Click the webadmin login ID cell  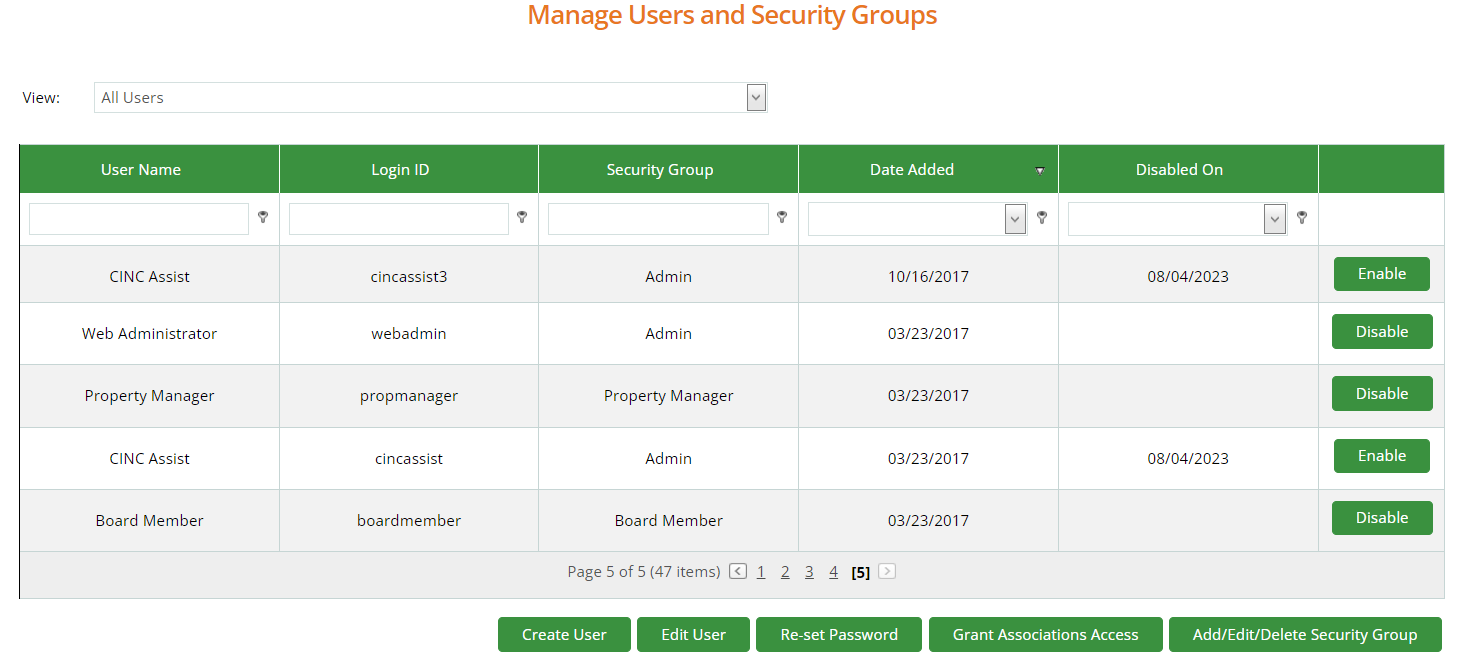click(409, 334)
